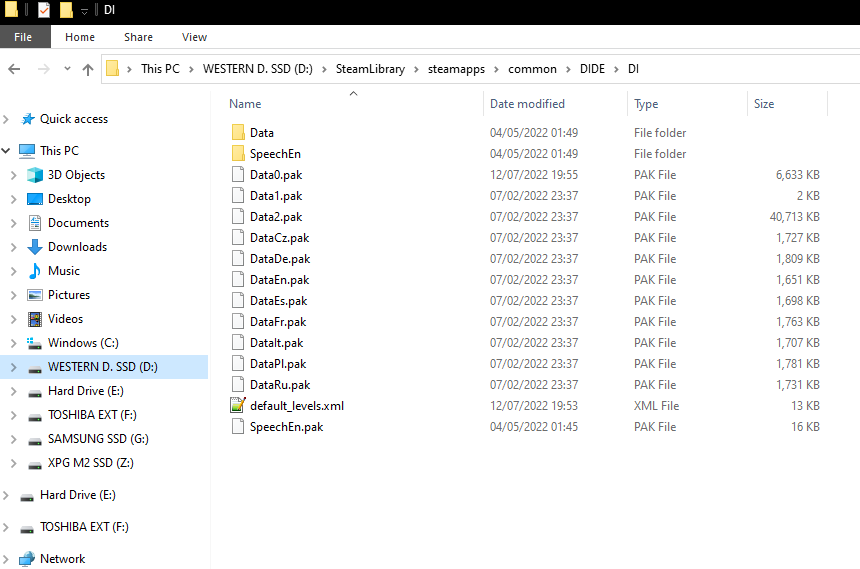Click common breadcrumb in address bar
The height and width of the screenshot is (569, 860).
532,69
